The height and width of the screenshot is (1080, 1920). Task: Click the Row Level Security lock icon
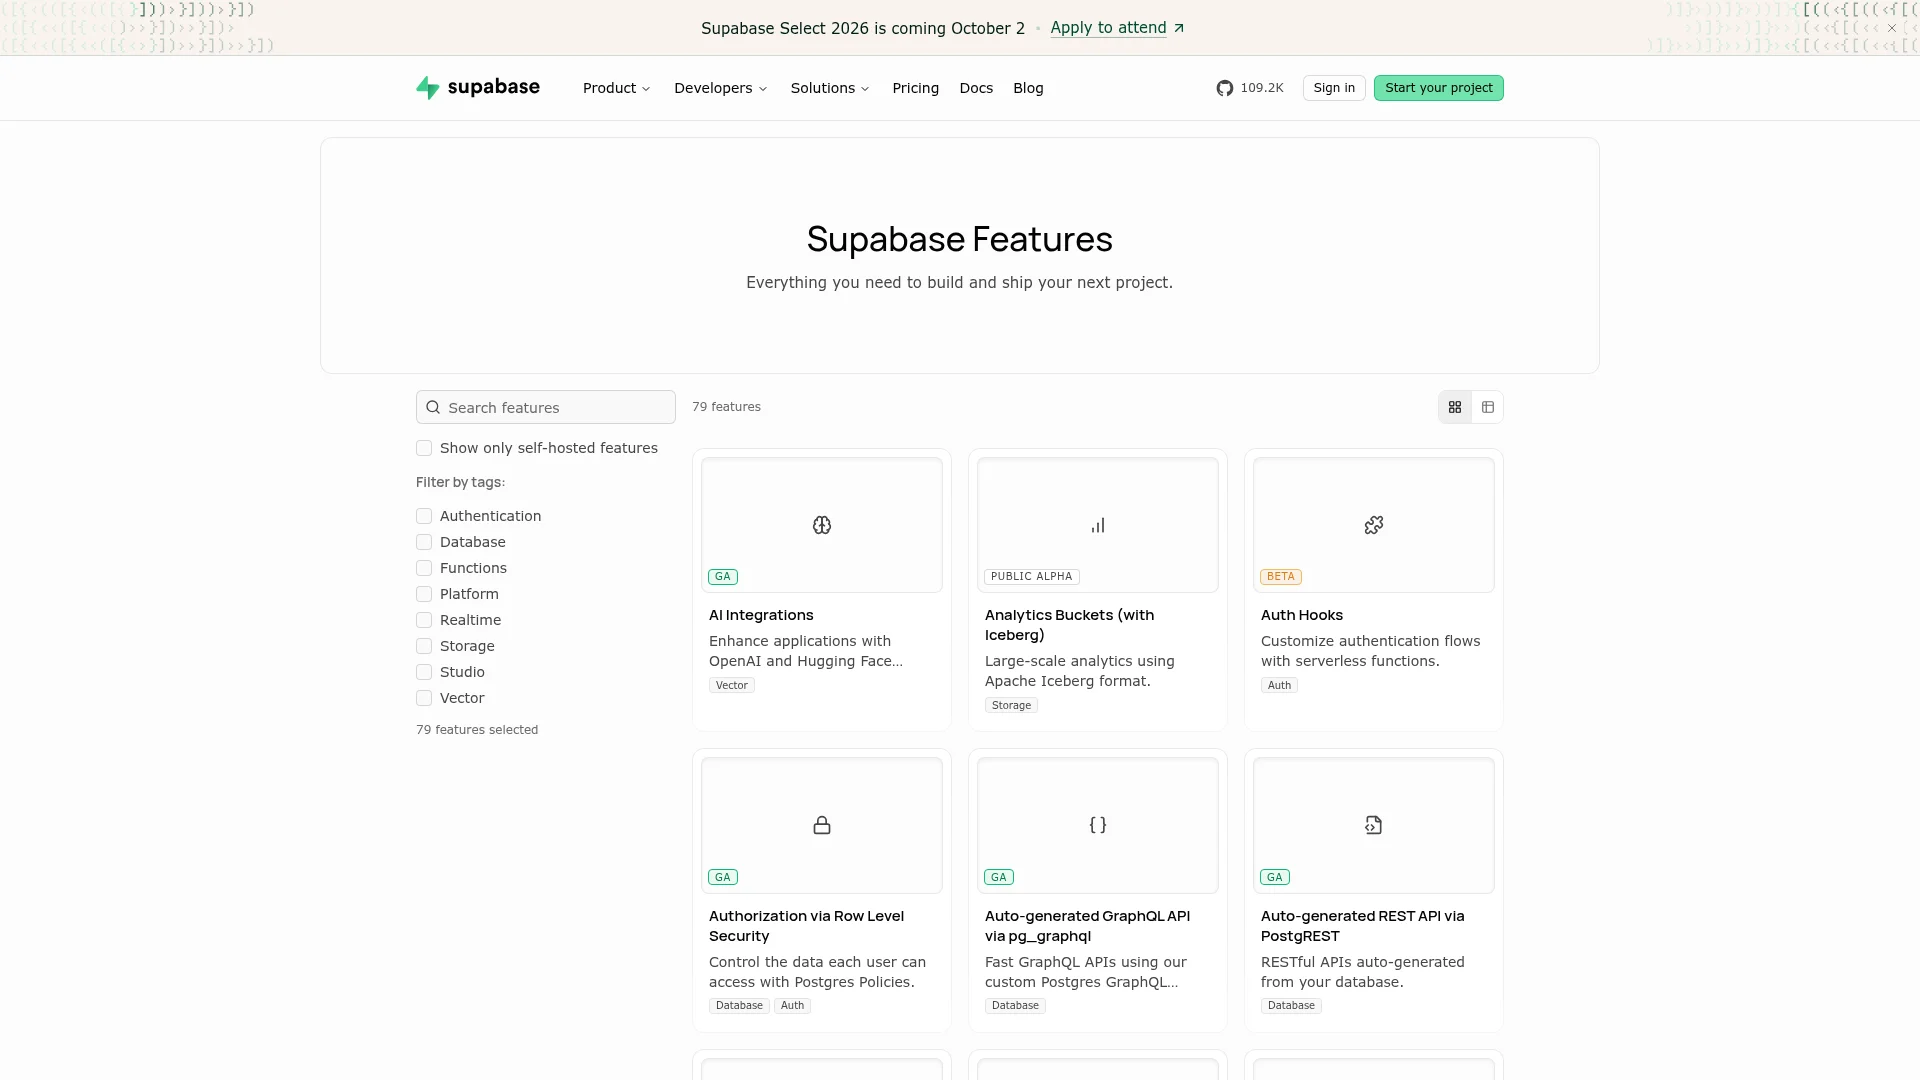(822, 825)
